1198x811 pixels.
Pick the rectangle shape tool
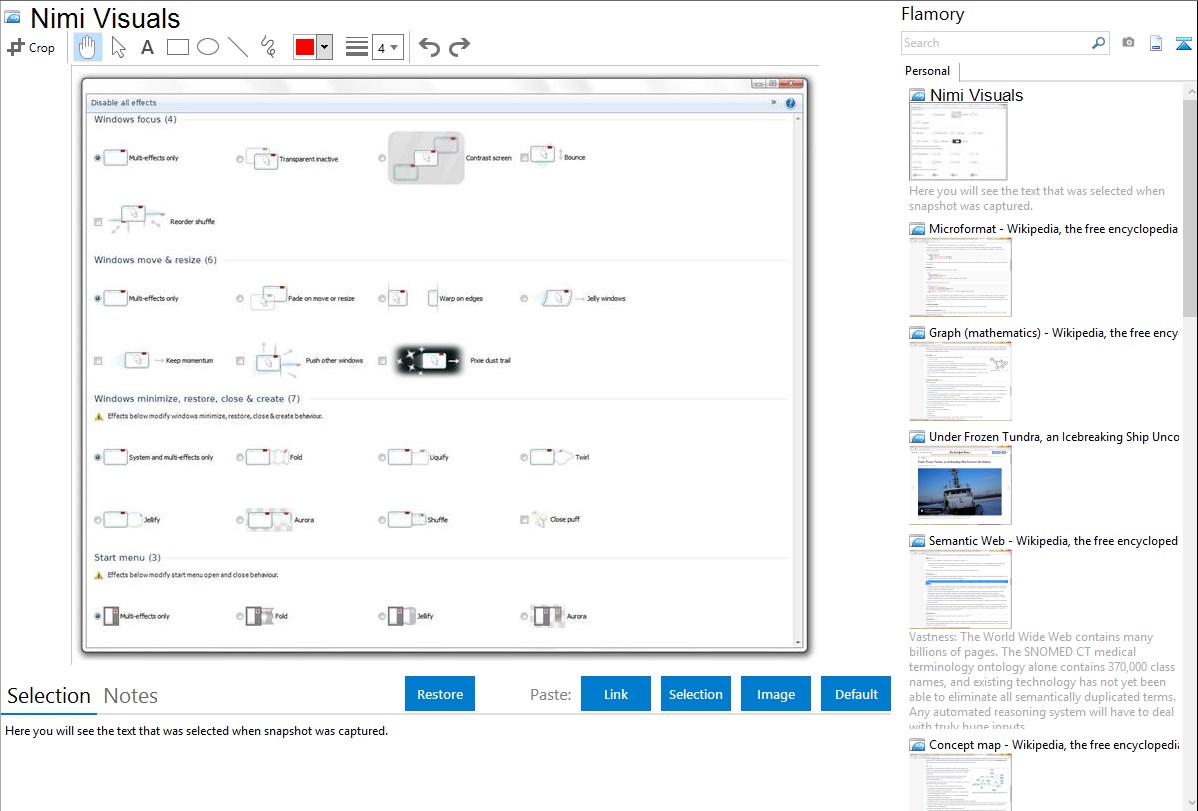coord(177,47)
